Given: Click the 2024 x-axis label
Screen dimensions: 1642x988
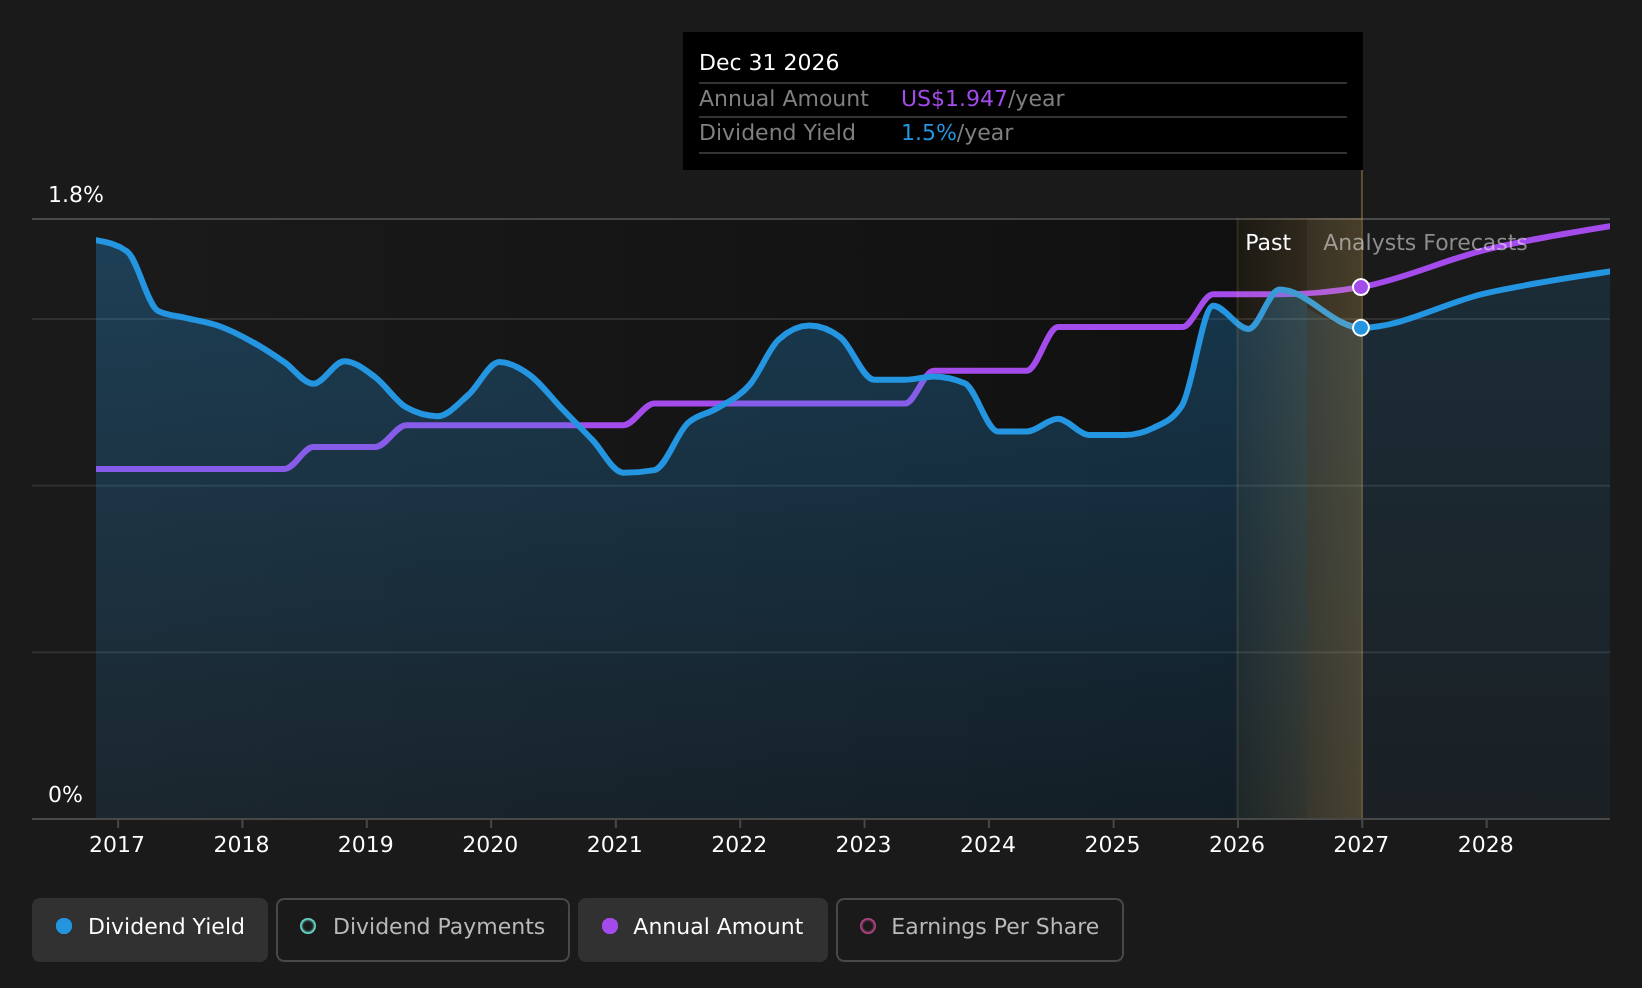Looking at the screenshot, I should click(x=988, y=845).
